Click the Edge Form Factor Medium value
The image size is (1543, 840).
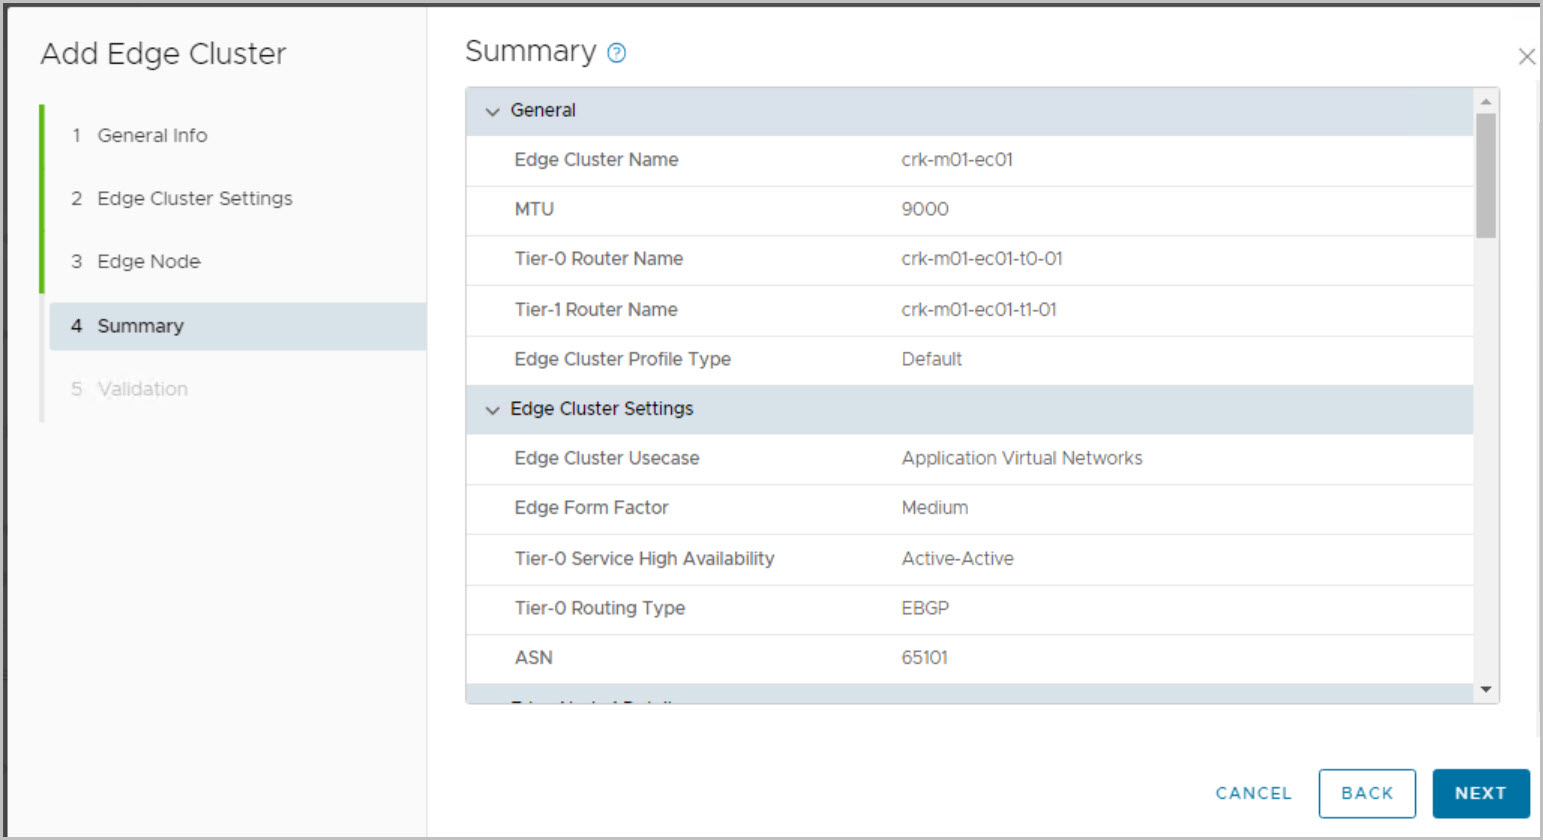tap(934, 508)
